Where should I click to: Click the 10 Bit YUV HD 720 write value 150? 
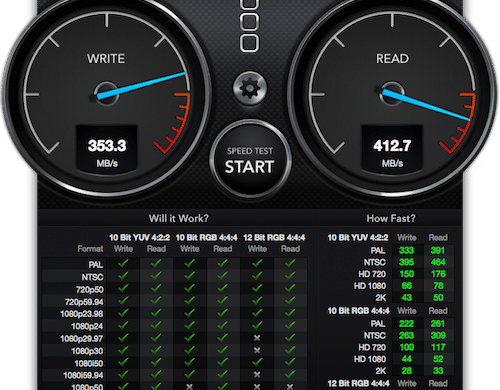(x=407, y=274)
